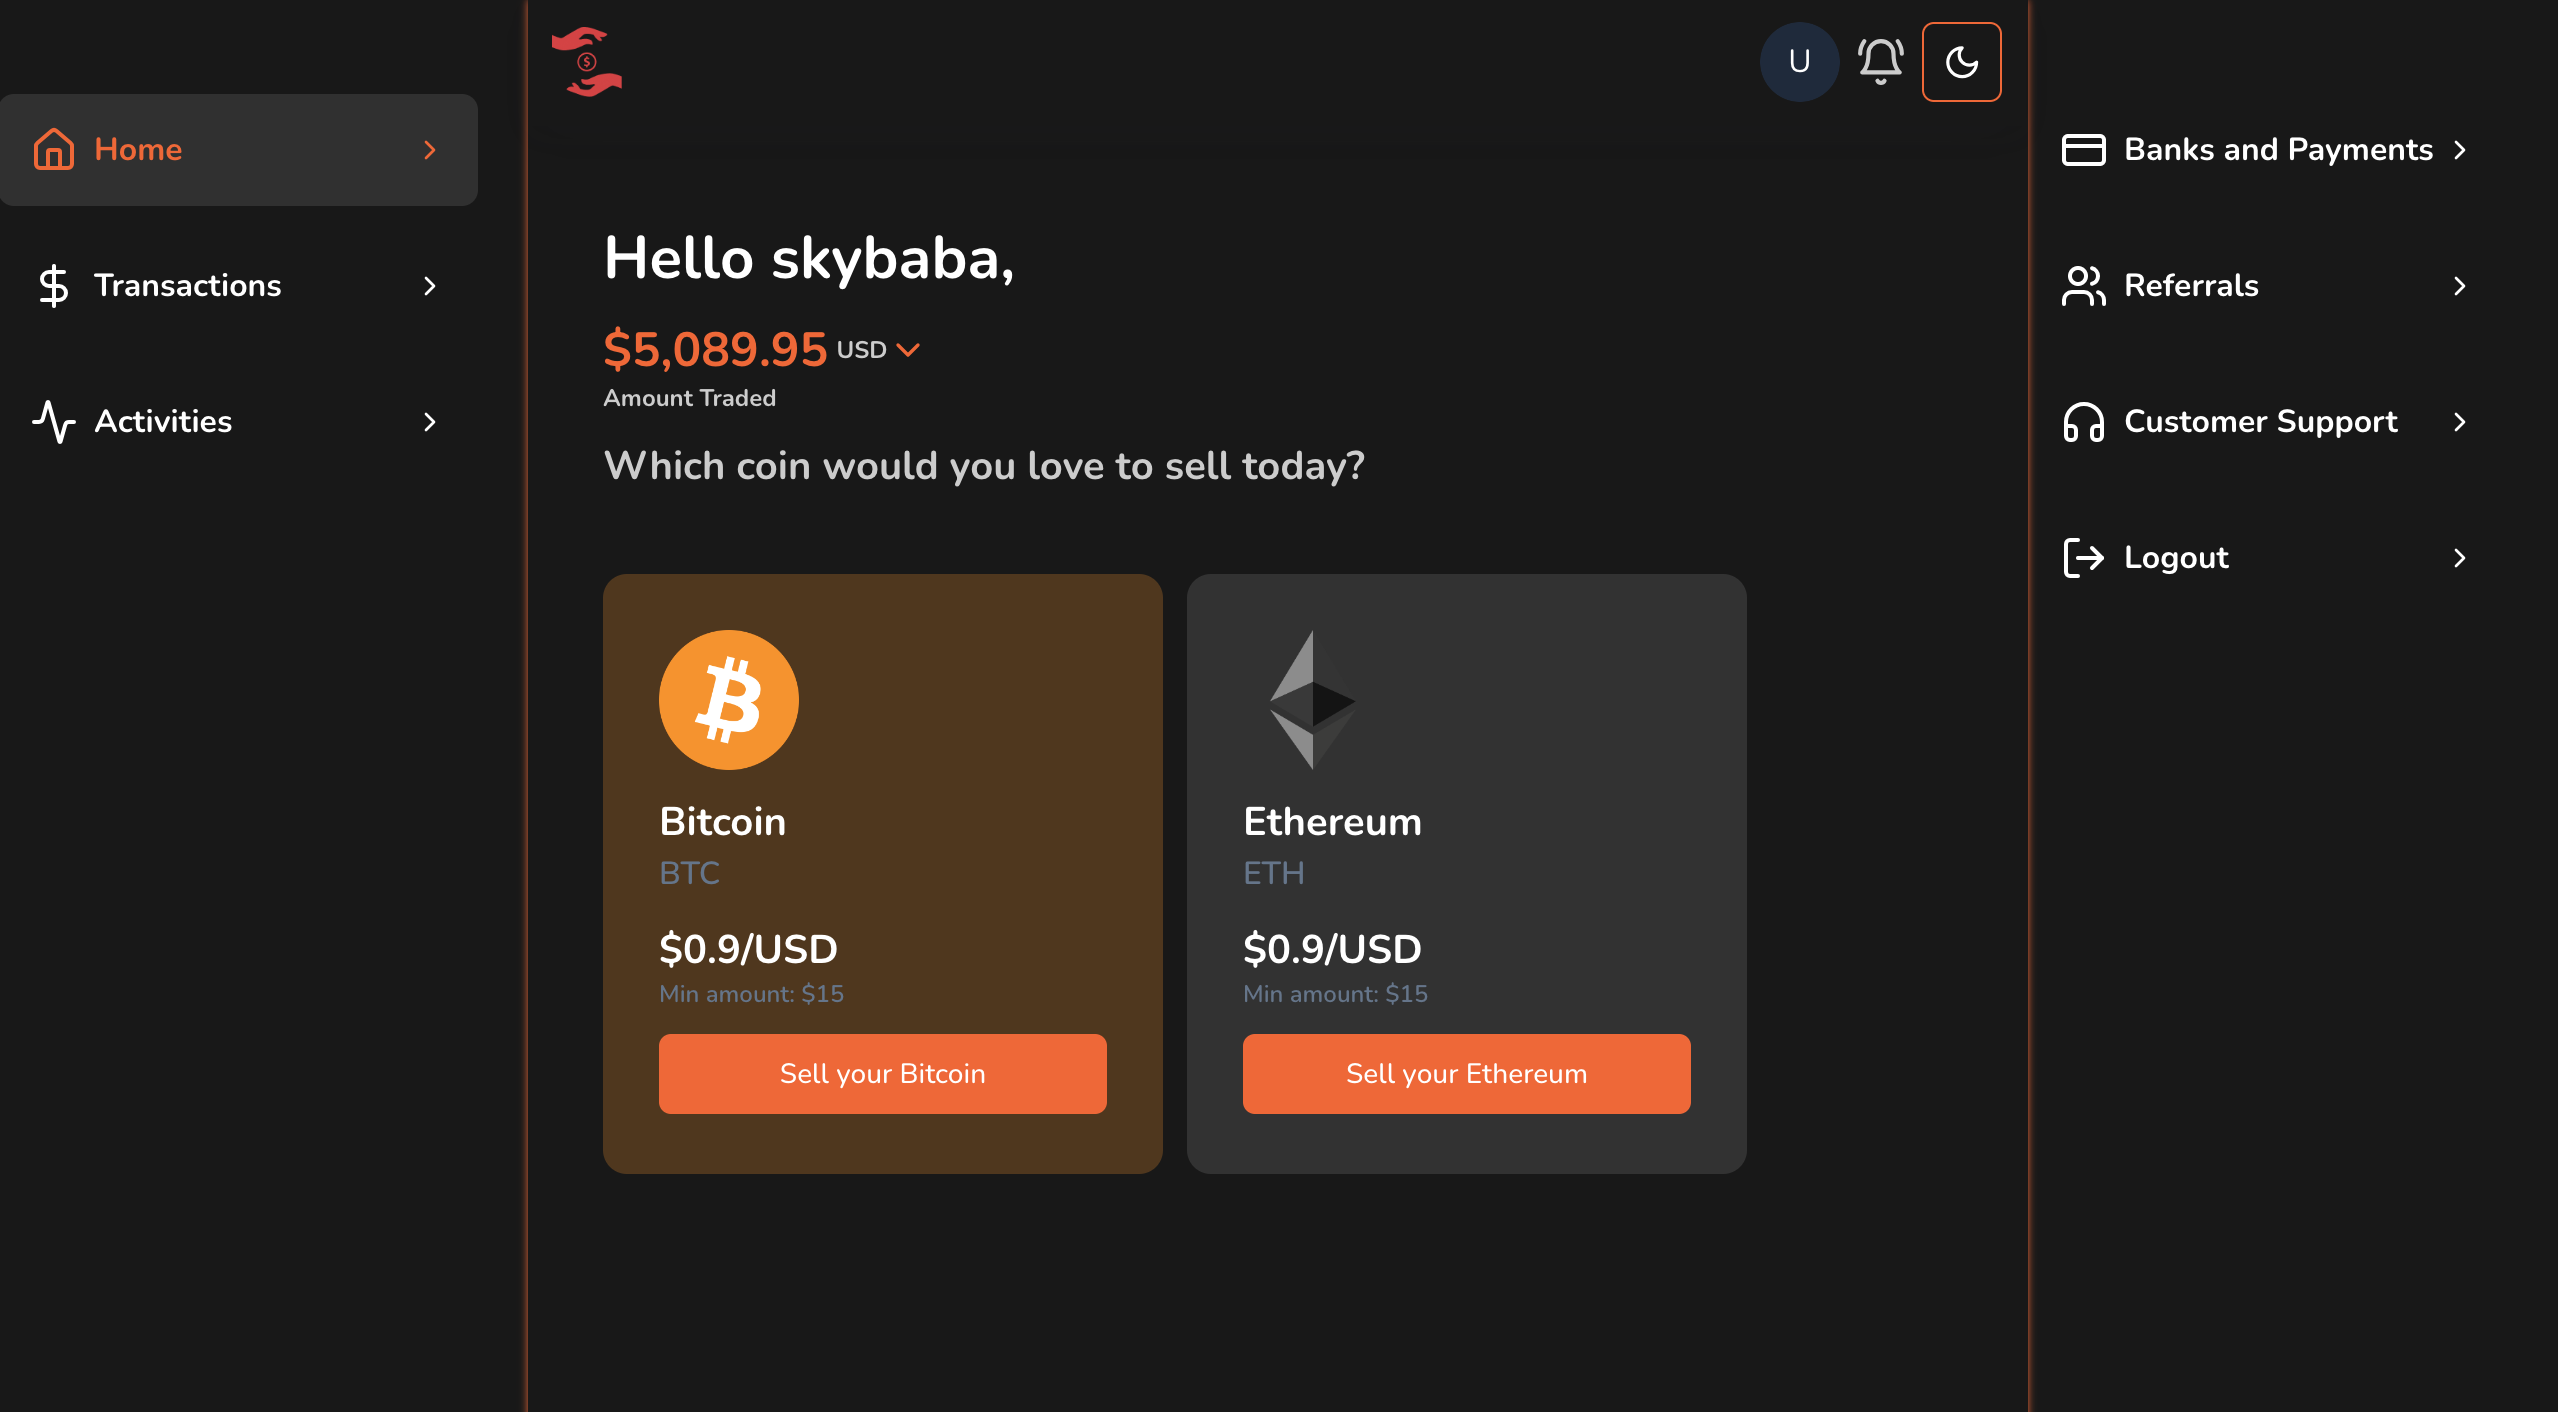Open the USD currency dropdown
The height and width of the screenshot is (1412, 2558).
878,350
